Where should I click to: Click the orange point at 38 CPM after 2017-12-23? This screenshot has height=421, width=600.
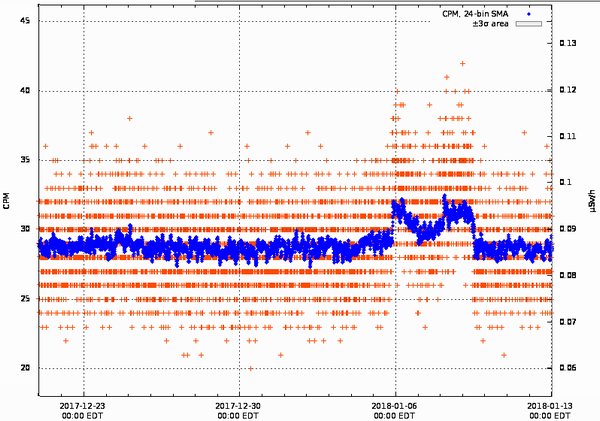coord(130,119)
